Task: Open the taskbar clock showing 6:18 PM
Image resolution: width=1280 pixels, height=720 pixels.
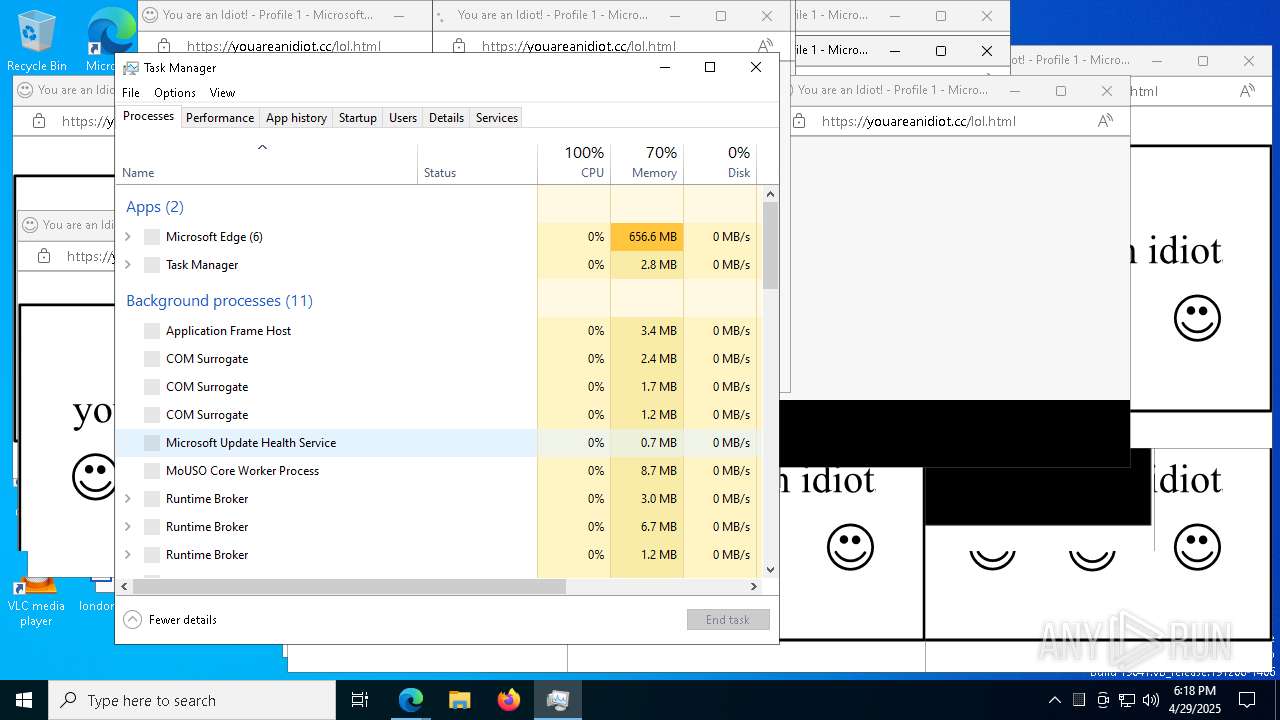Action: pos(1195,700)
